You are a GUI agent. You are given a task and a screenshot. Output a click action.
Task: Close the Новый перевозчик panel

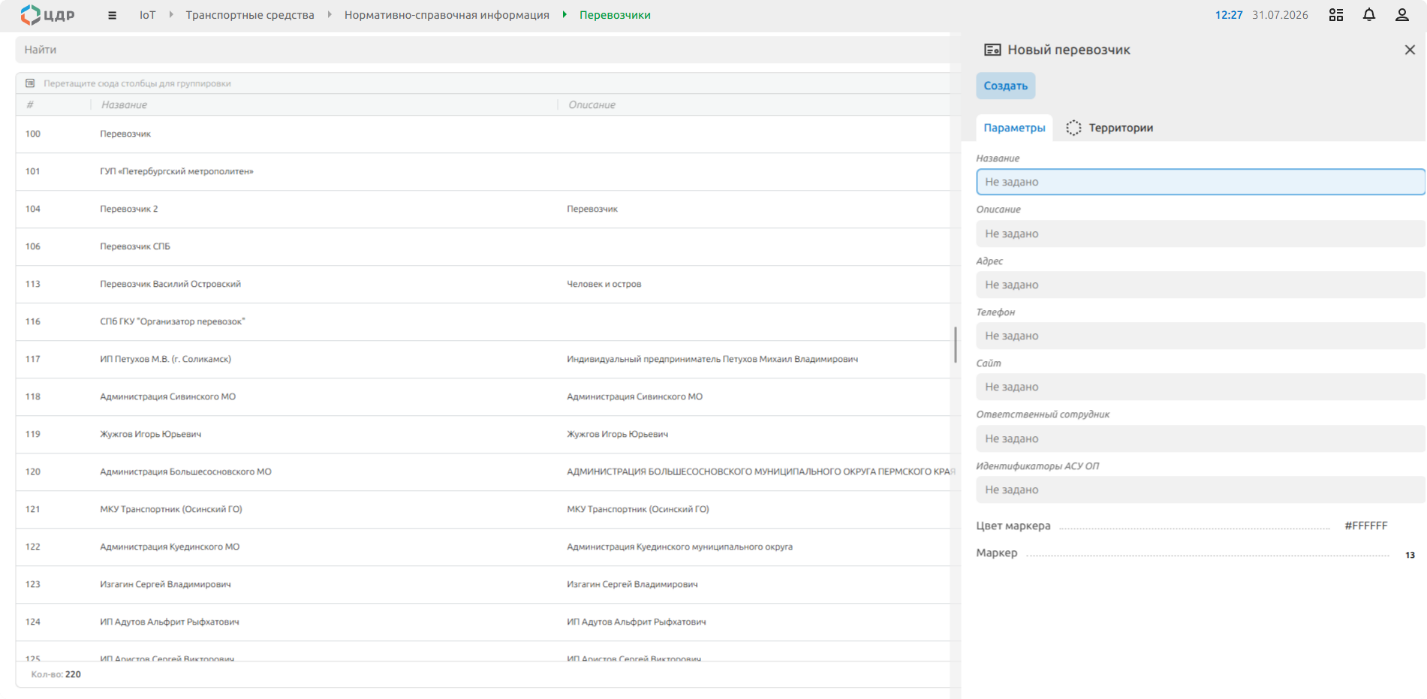tap(1410, 50)
